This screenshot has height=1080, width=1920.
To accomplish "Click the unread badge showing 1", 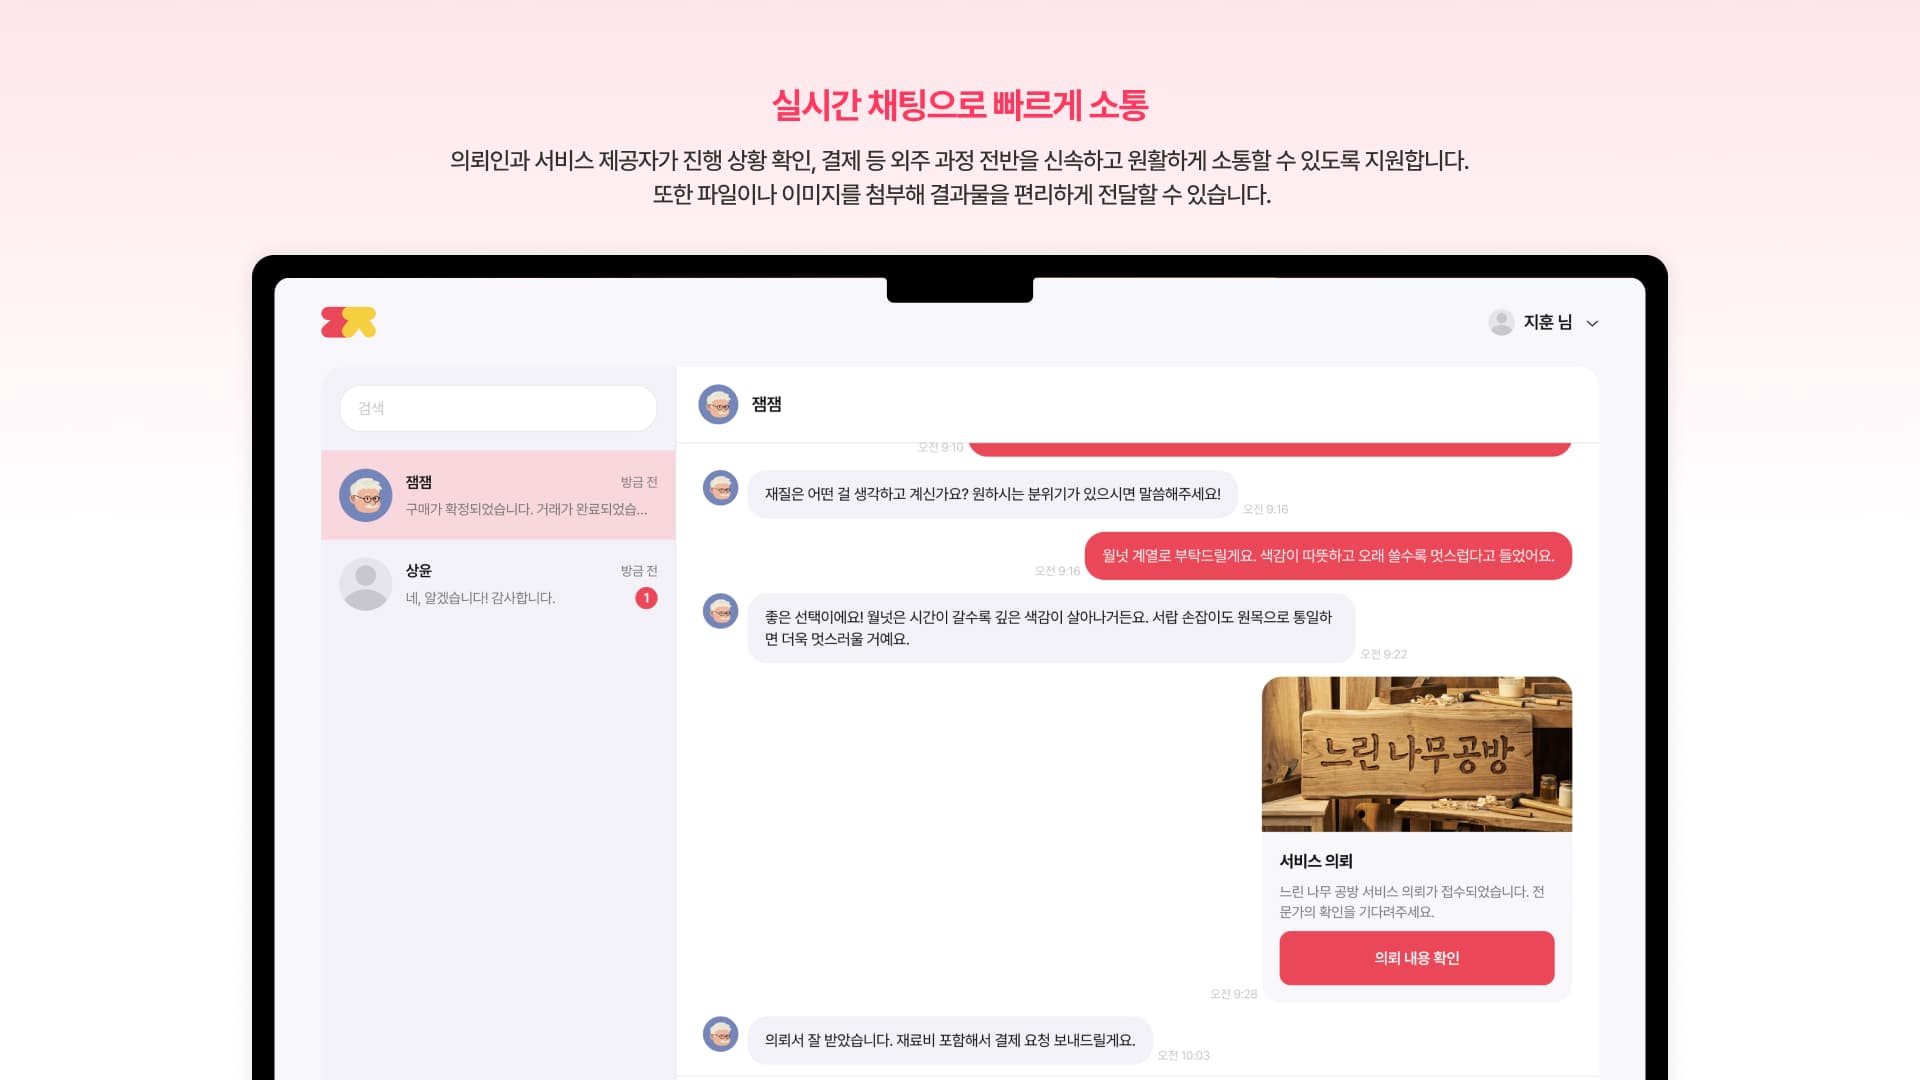I will [x=646, y=598].
